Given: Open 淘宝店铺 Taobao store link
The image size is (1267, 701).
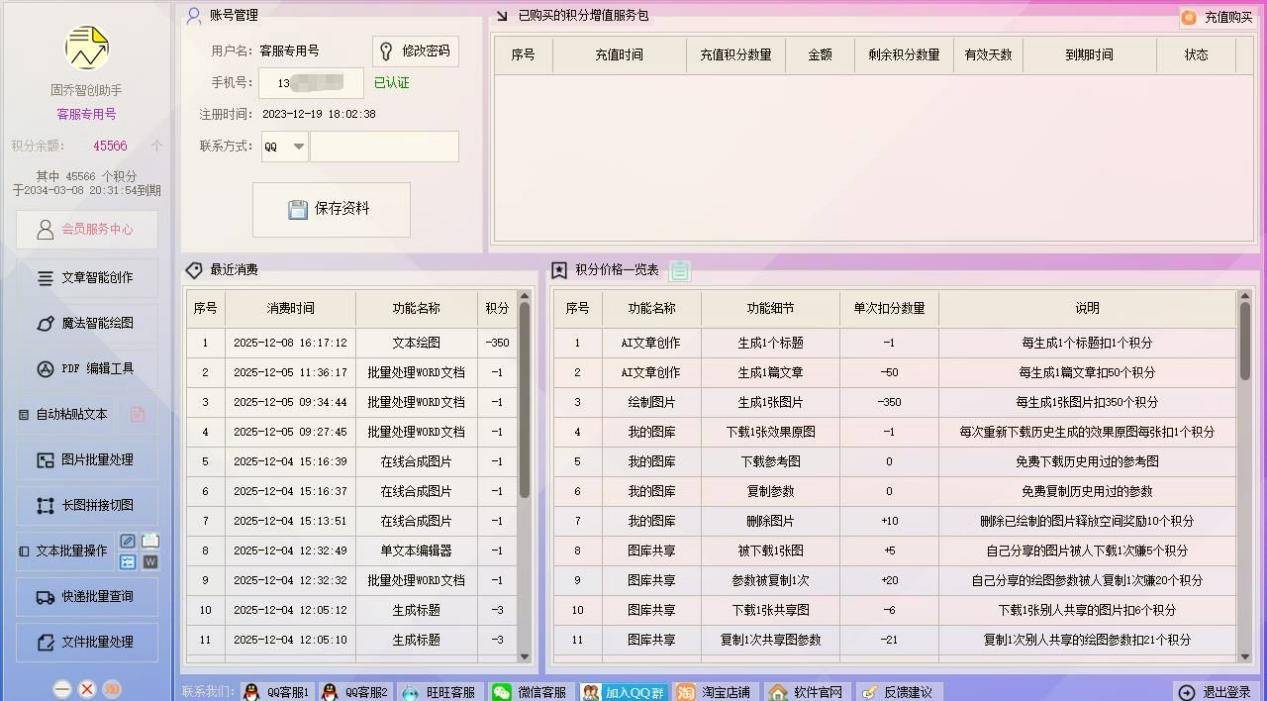Looking at the screenshot, I should [x=715, y=692].
